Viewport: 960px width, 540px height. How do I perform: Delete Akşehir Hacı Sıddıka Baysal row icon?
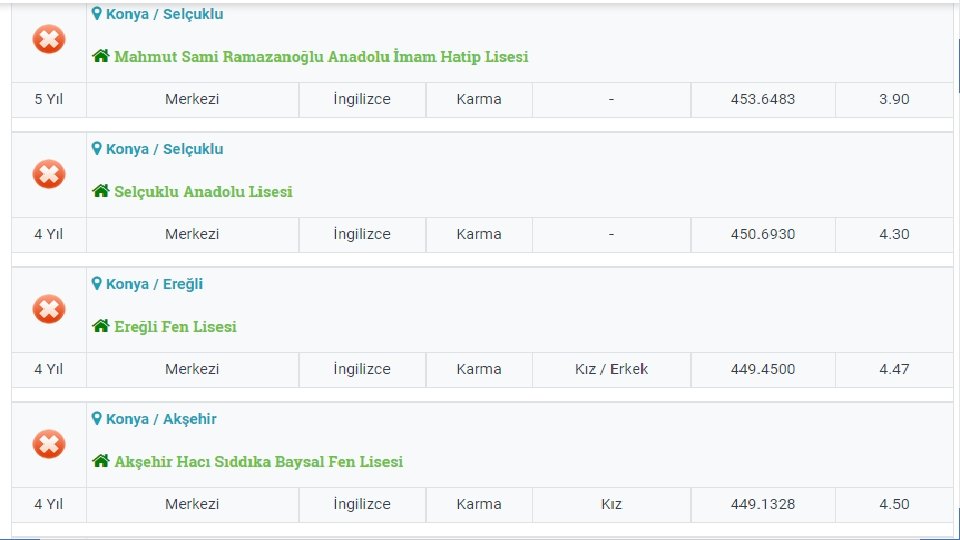(x=48, y=445)
